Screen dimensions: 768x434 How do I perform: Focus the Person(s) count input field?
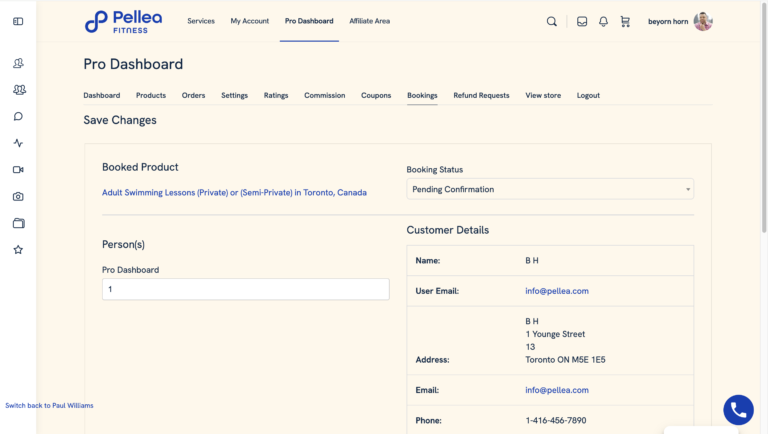click(245, 289)
